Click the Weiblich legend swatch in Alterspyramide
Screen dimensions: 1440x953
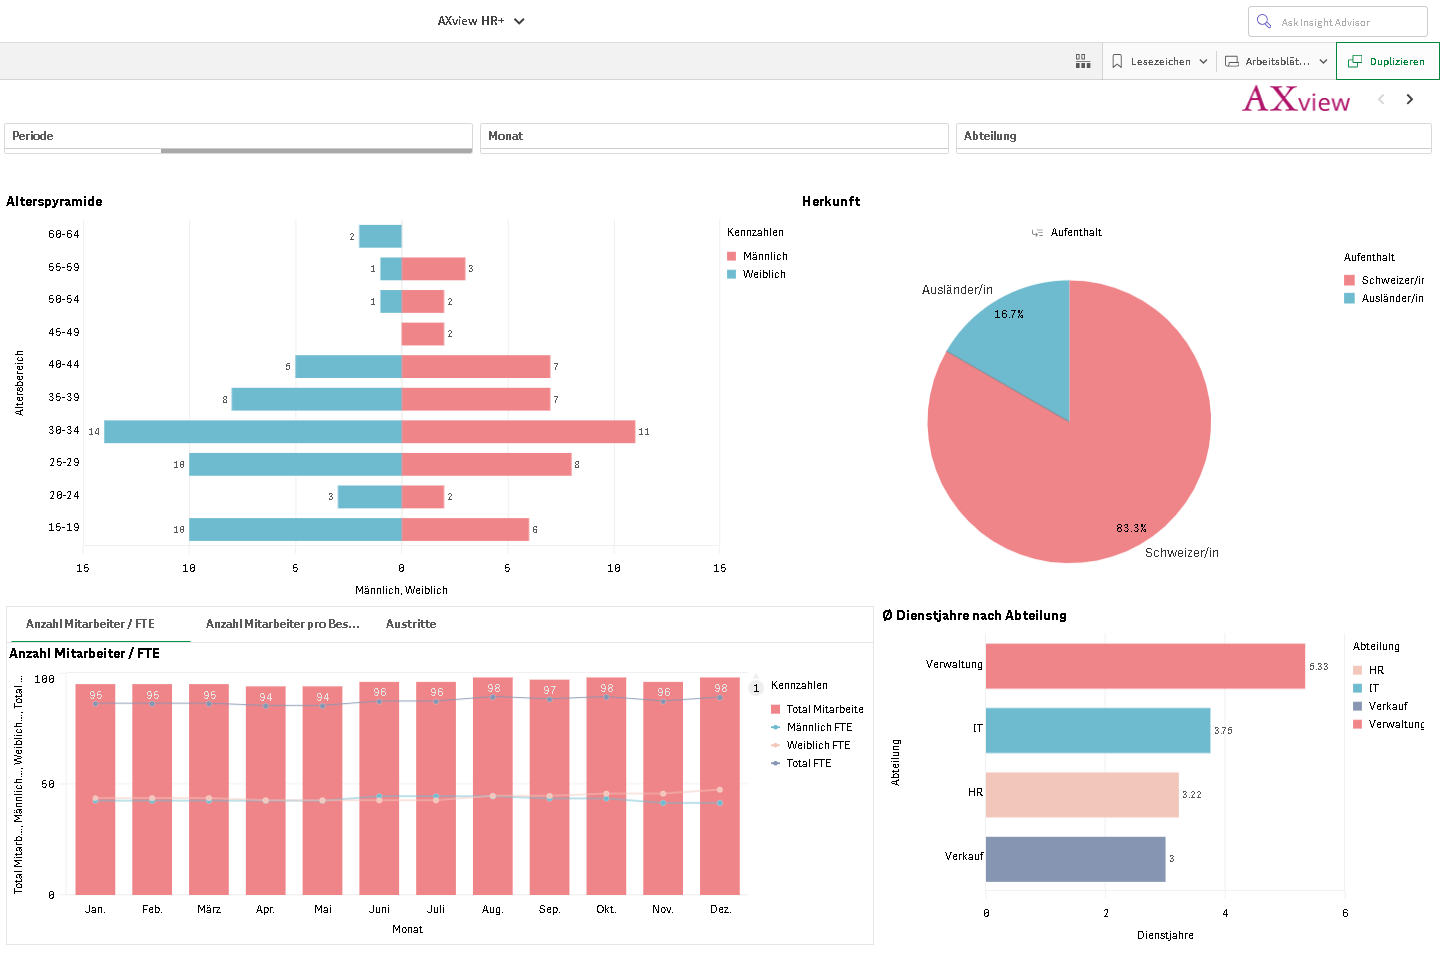(x=732, y=275)
